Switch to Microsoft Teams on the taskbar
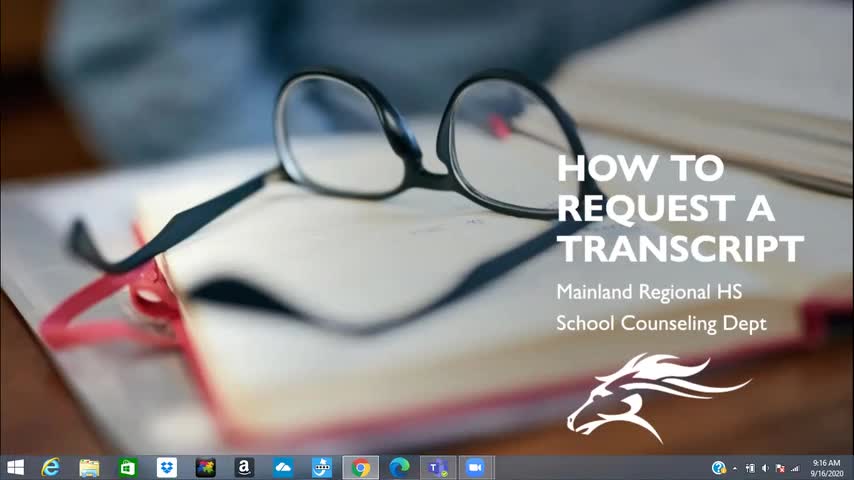The height and width of the screenshot is (480, 854). tap(438, 467)
